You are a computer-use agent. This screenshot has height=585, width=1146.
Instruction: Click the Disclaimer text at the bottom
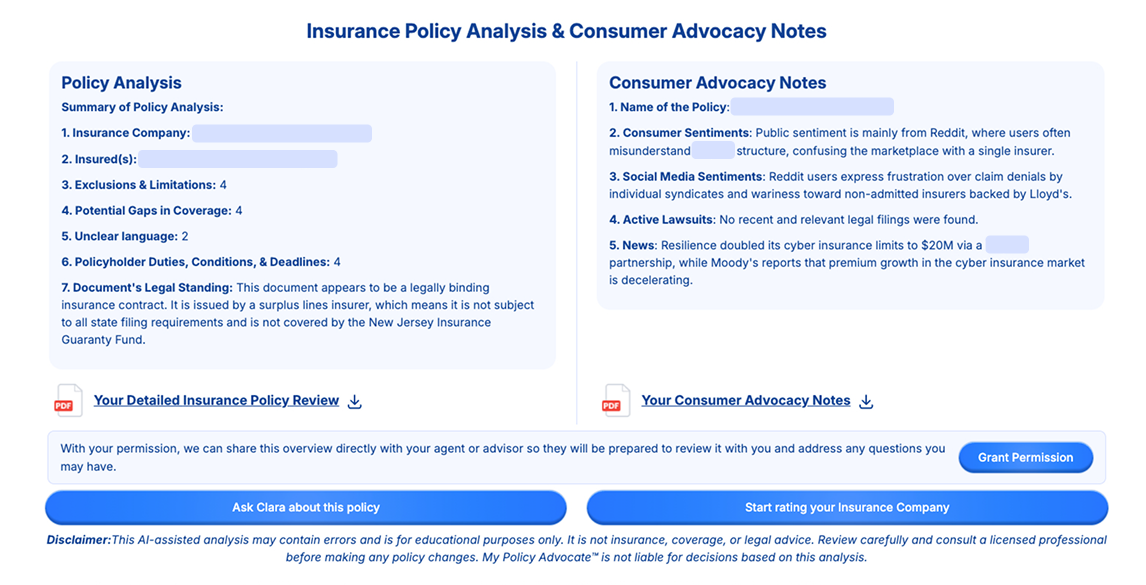[x=576, y=548]
